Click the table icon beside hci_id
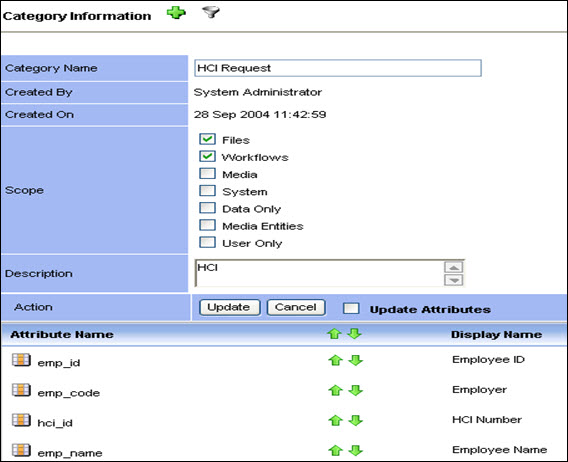568x462 pixels. (21, 420)
